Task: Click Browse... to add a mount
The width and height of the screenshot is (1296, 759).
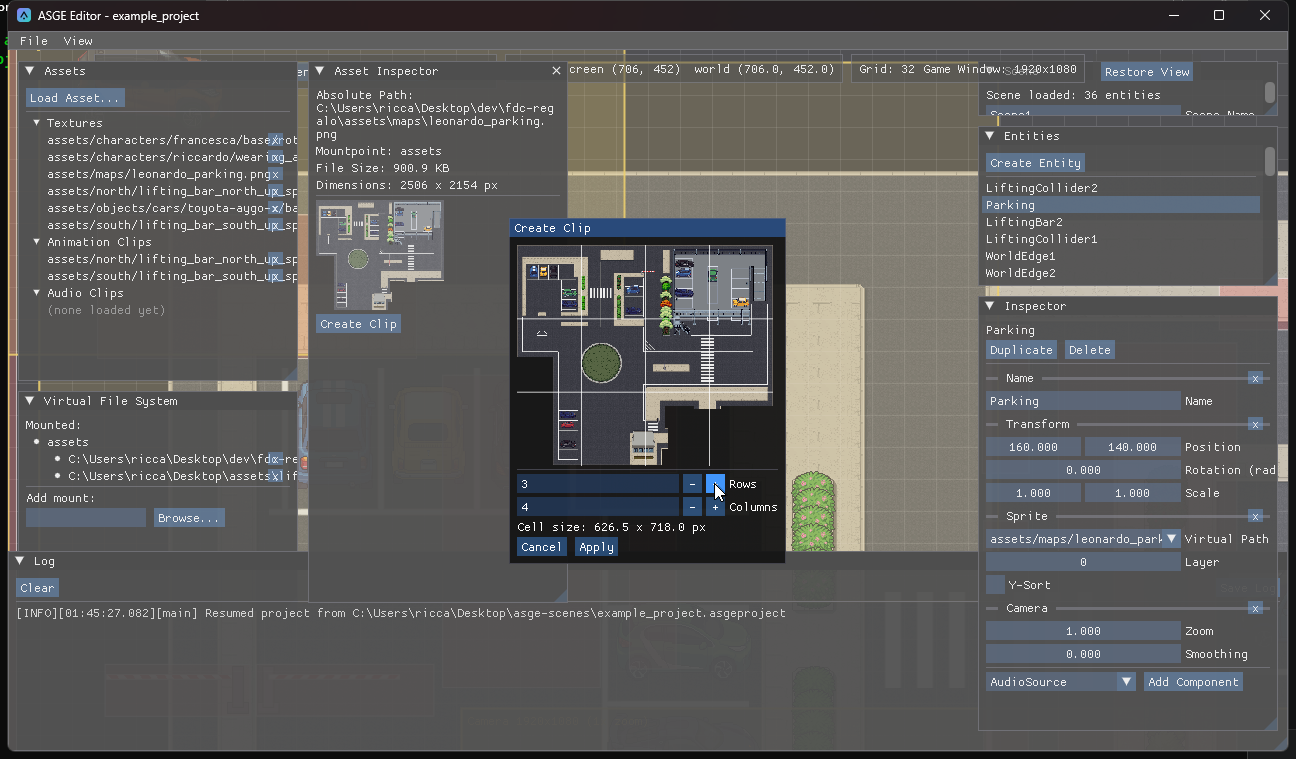Action: 189,518
